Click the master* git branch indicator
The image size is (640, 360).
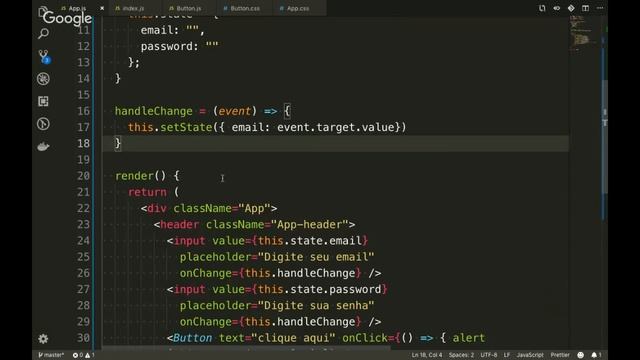[x=51, y=355]
